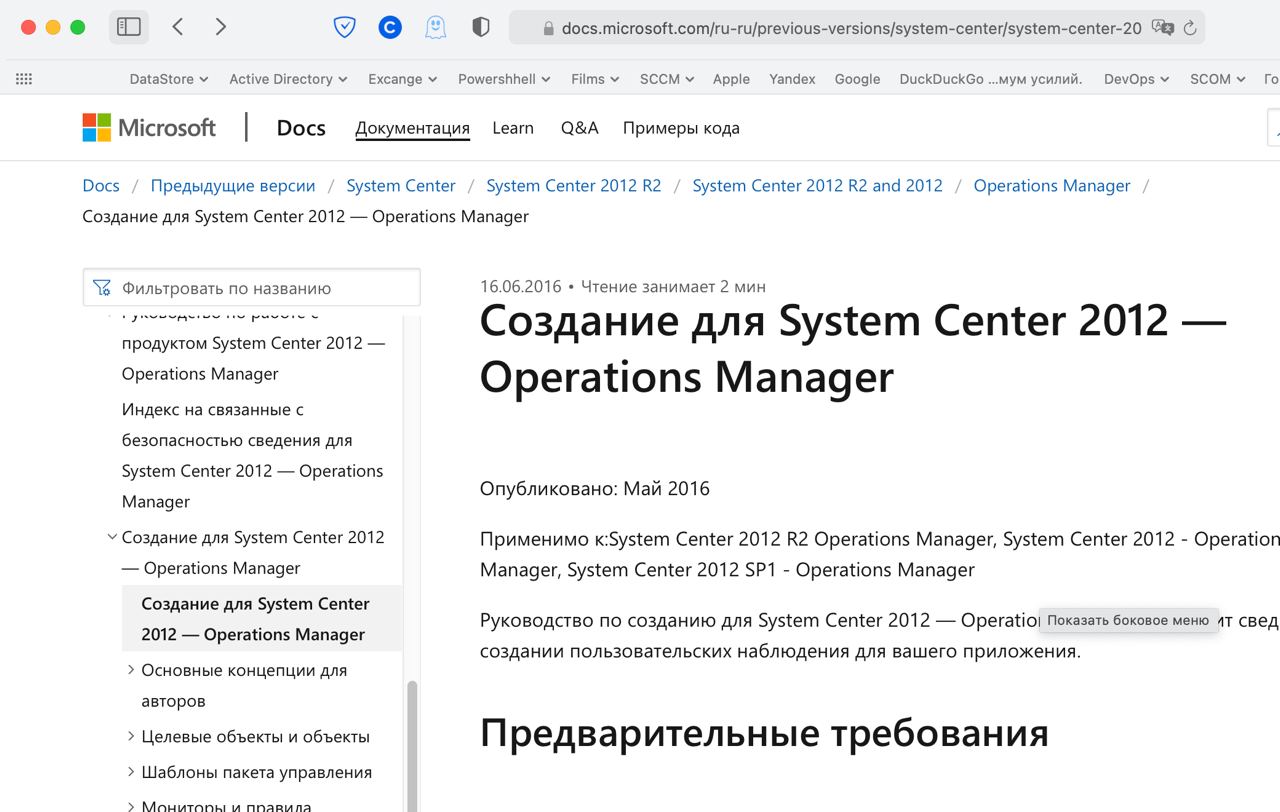The height and width of the screenshot is (812, 1280).
Task: Click the heading Предварительные требования
Action: tap(764, 733)
